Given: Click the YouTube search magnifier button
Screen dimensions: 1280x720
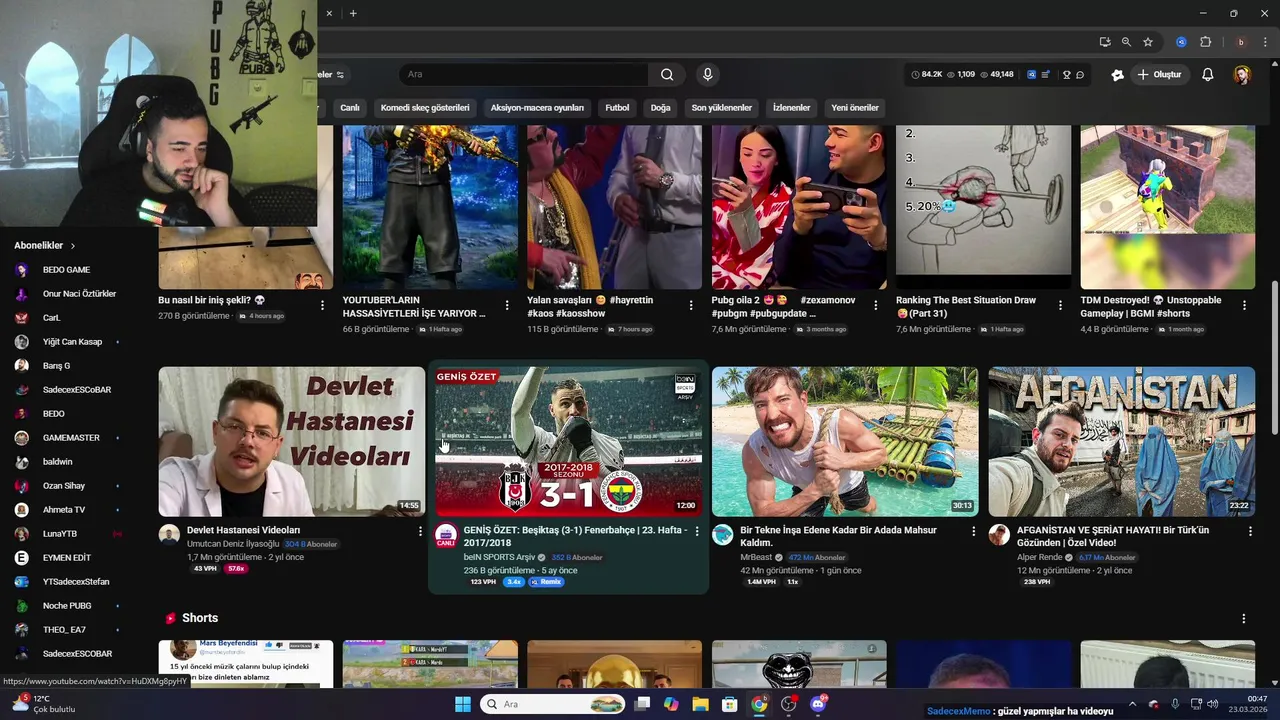Looking at the screenshot, I should tap(667, 75).
